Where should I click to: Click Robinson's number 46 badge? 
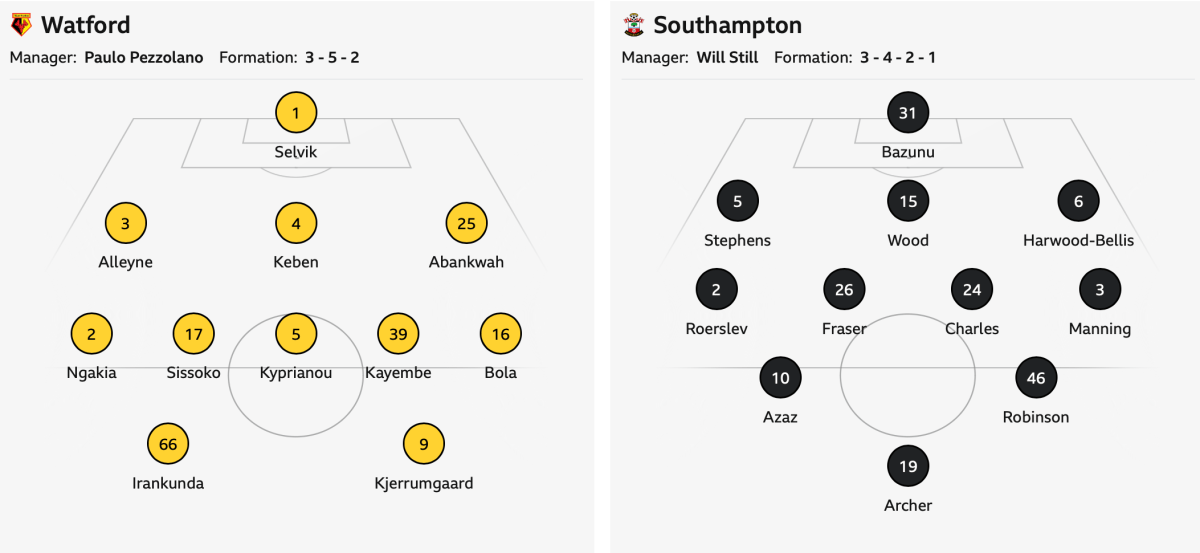[x=1036, y=378]
